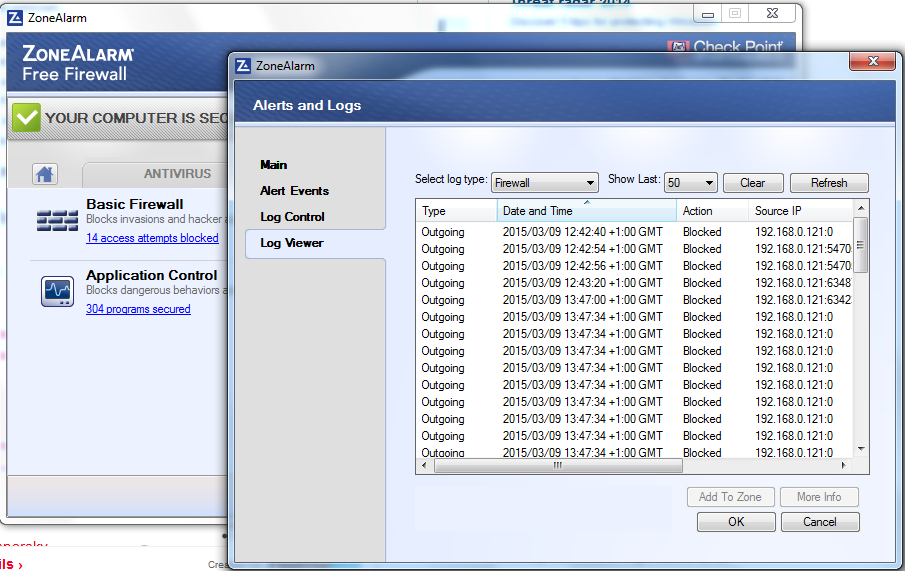The width and height of the screenshot is (905, 571).
Task: Click the vertical scrollbar thumb in log list
Action: coord(860,245)
